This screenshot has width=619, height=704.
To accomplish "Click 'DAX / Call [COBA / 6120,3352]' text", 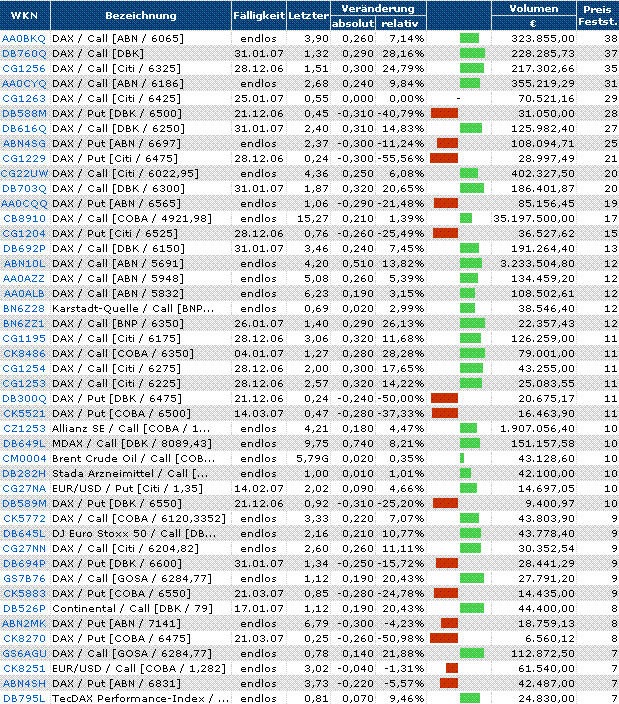I will [x=139, y=519].
